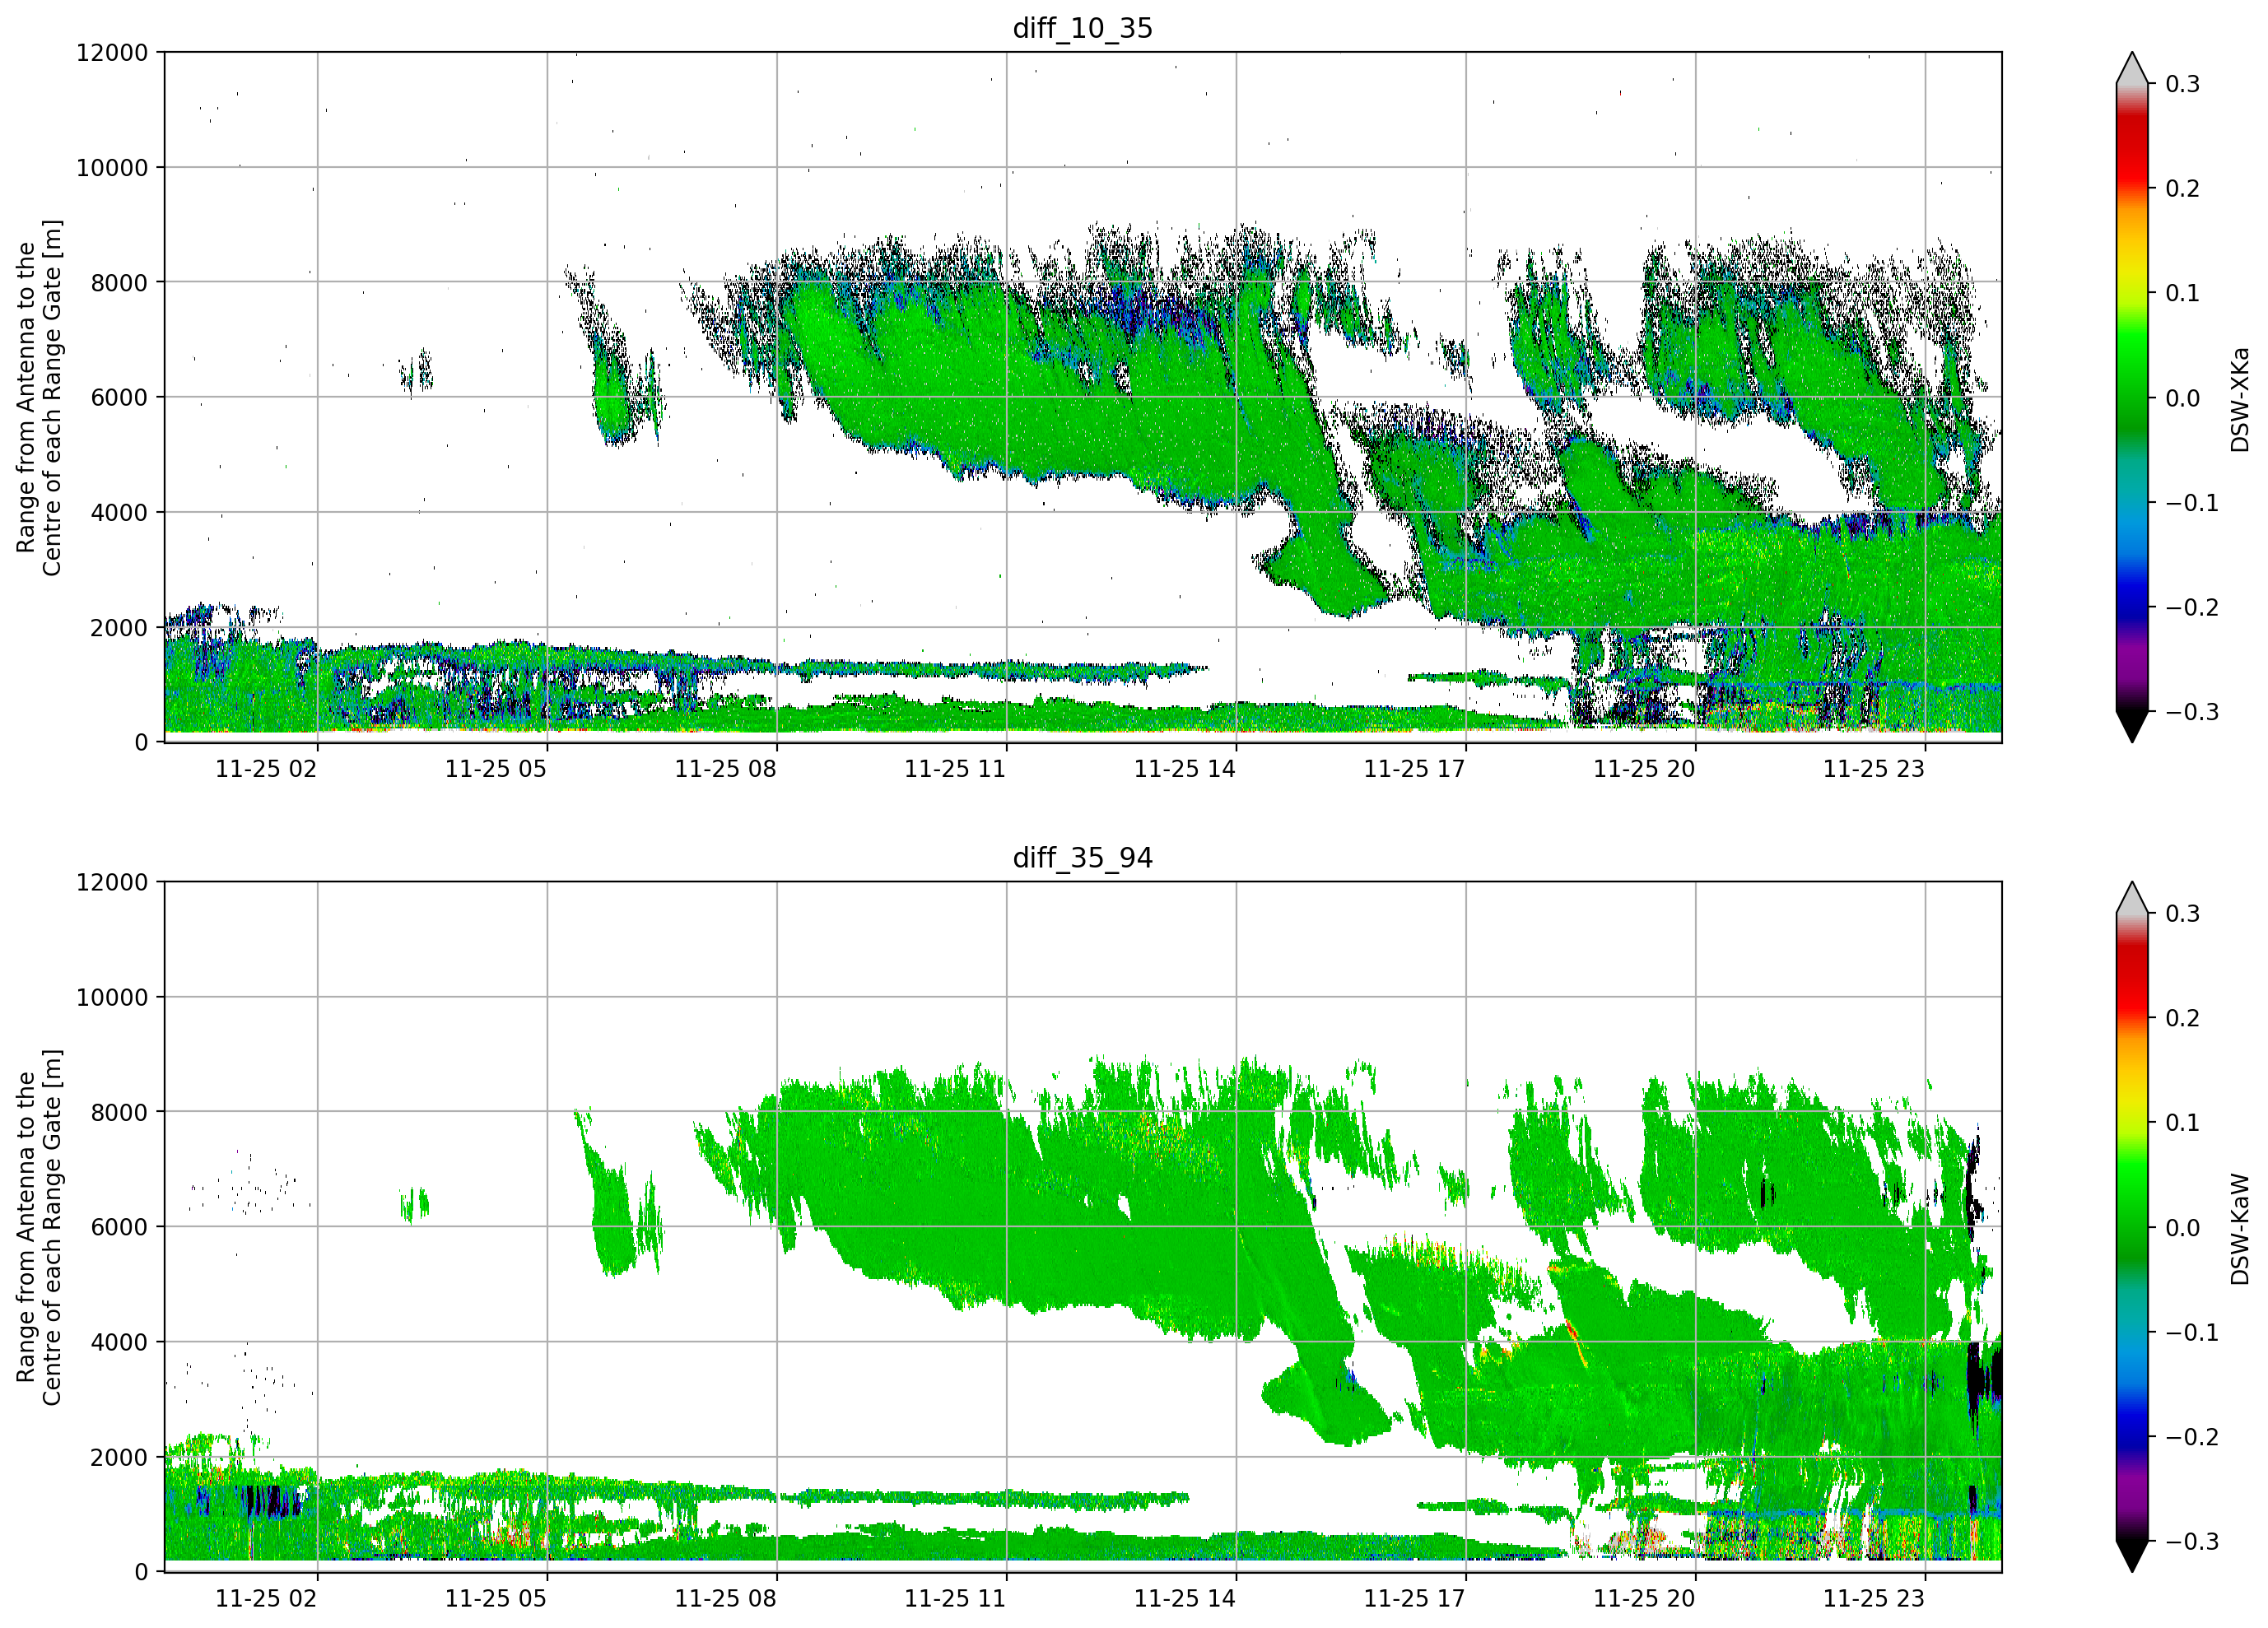2268x1628 pixels.
Task: Click '11-25 05' x-tick under diff_35_94 plot
Action: pyautogui.click(x=496, y=1599)
